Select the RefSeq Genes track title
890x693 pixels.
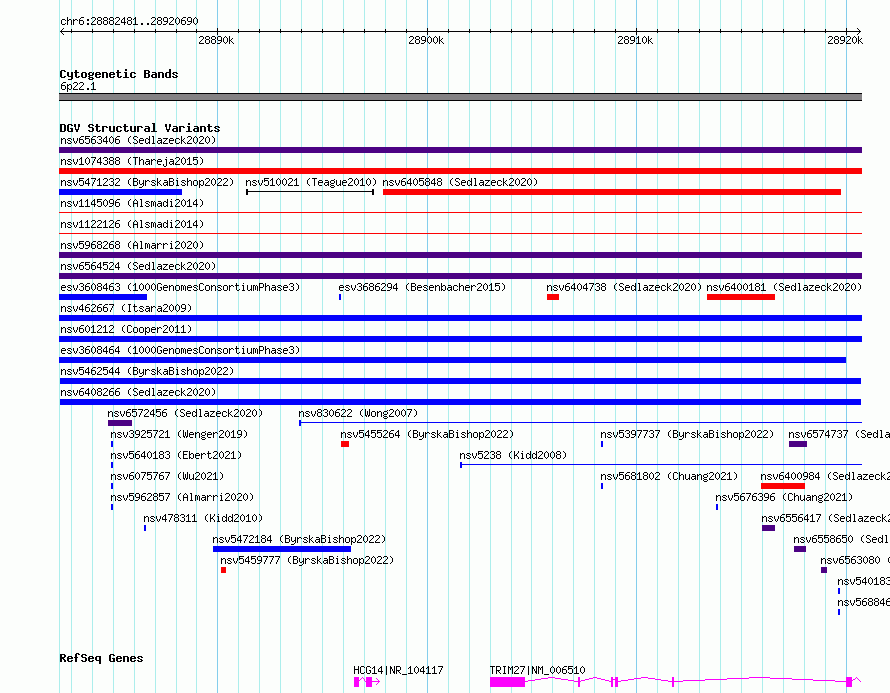101,658
